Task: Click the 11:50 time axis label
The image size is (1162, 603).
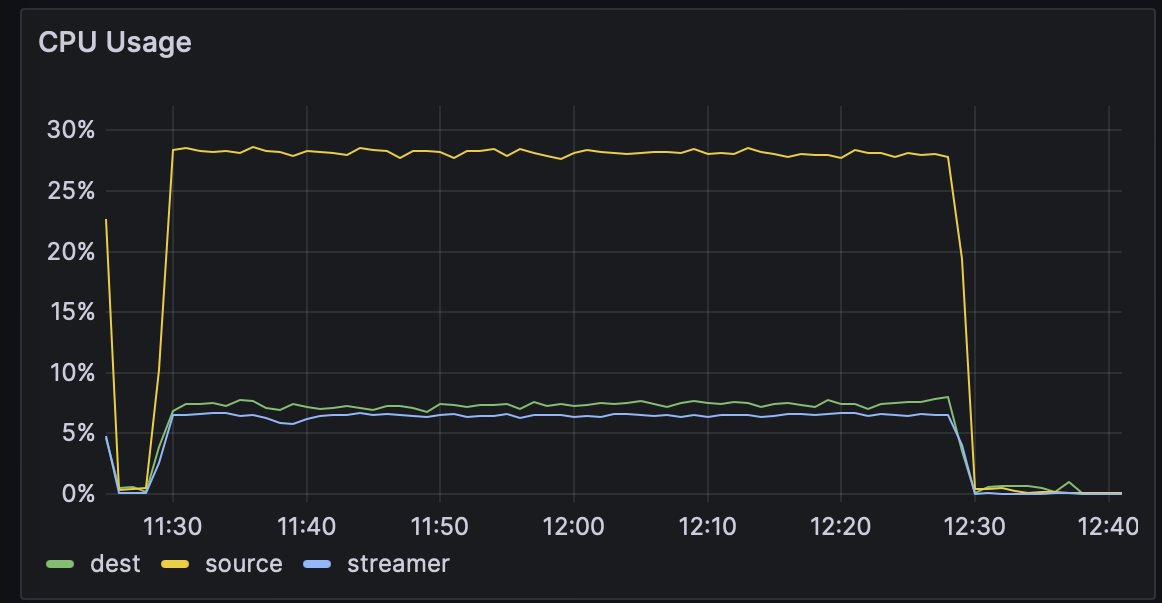Action: (440, 526)
